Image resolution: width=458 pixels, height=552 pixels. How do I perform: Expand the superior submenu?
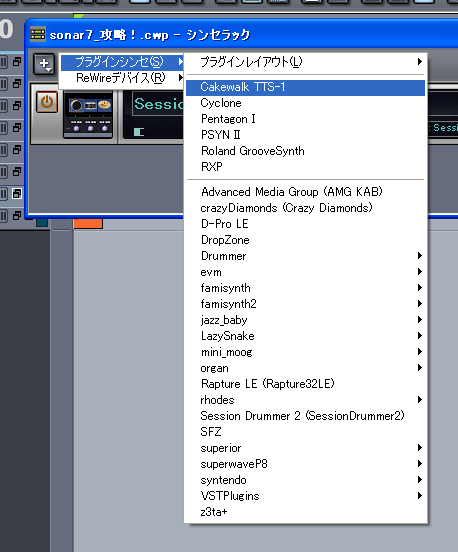306,448
